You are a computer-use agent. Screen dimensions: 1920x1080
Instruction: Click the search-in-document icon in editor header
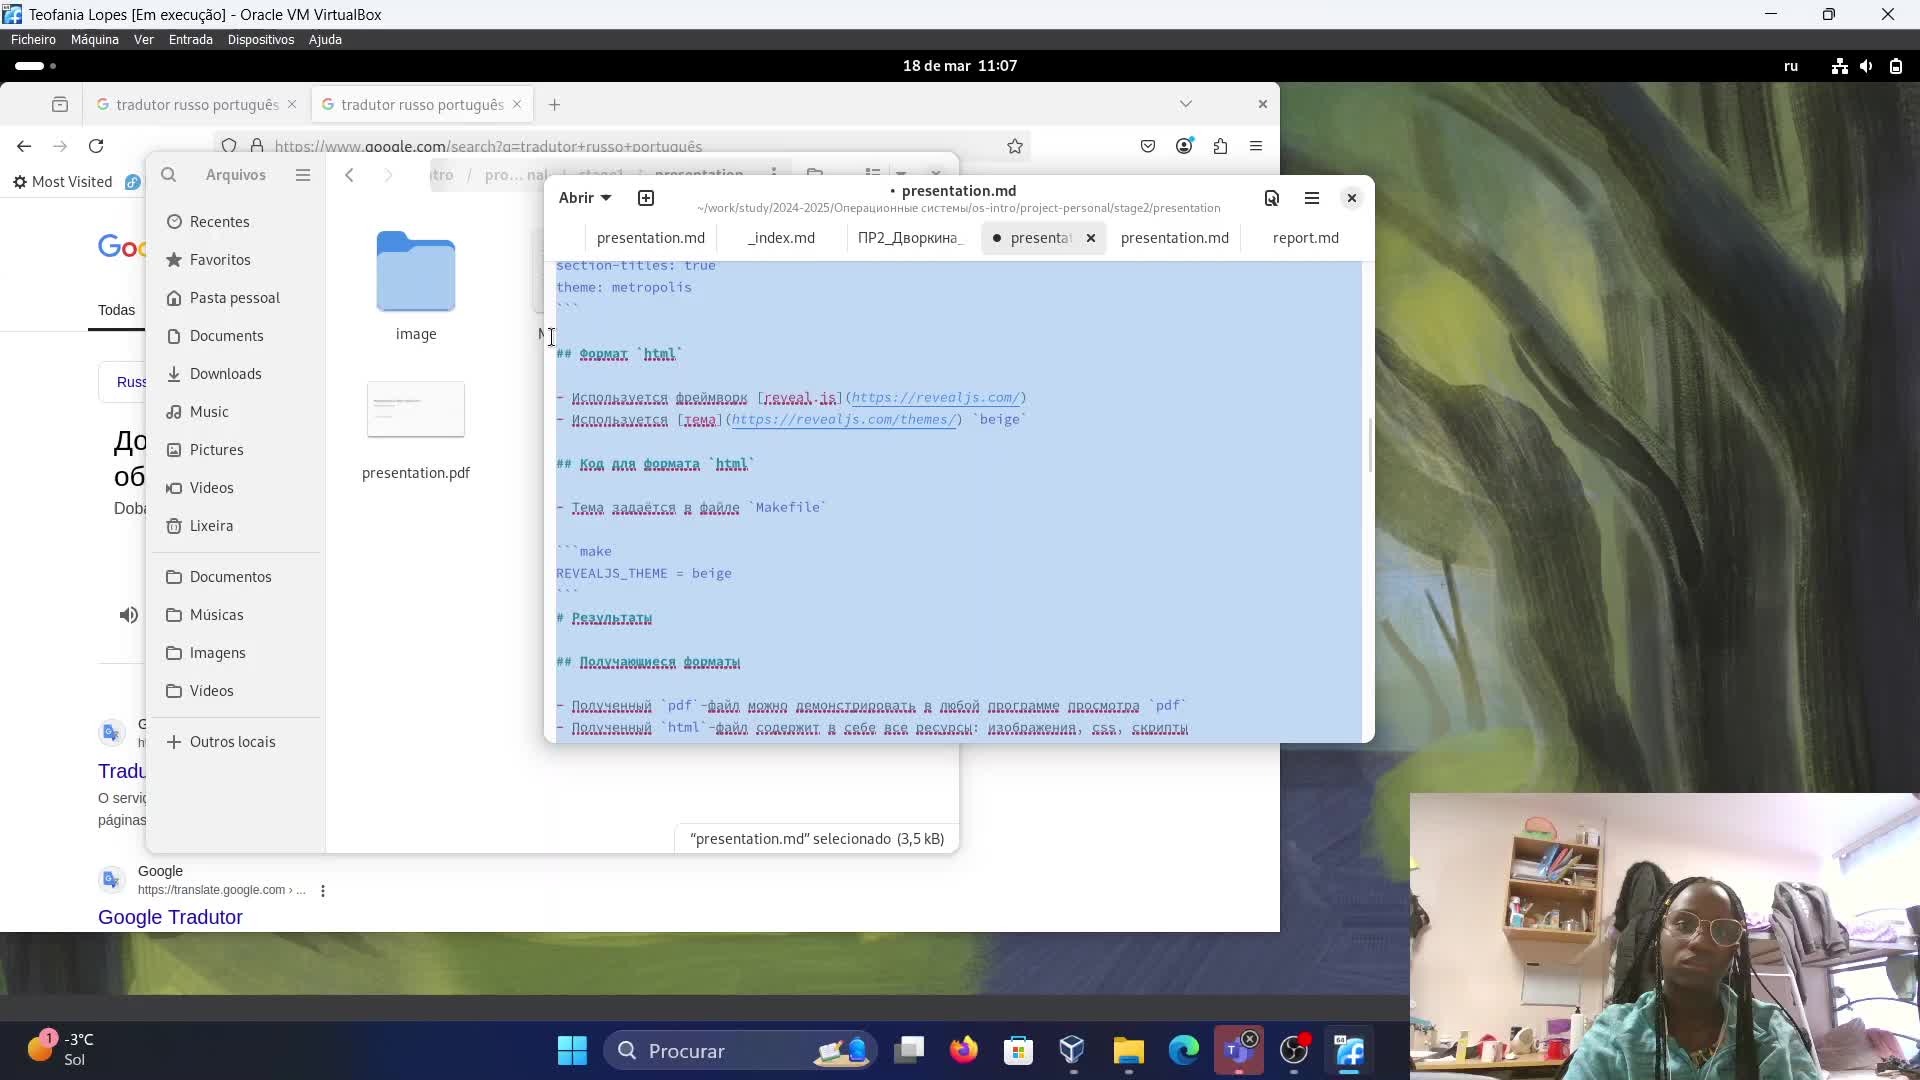coord(1271,198)
